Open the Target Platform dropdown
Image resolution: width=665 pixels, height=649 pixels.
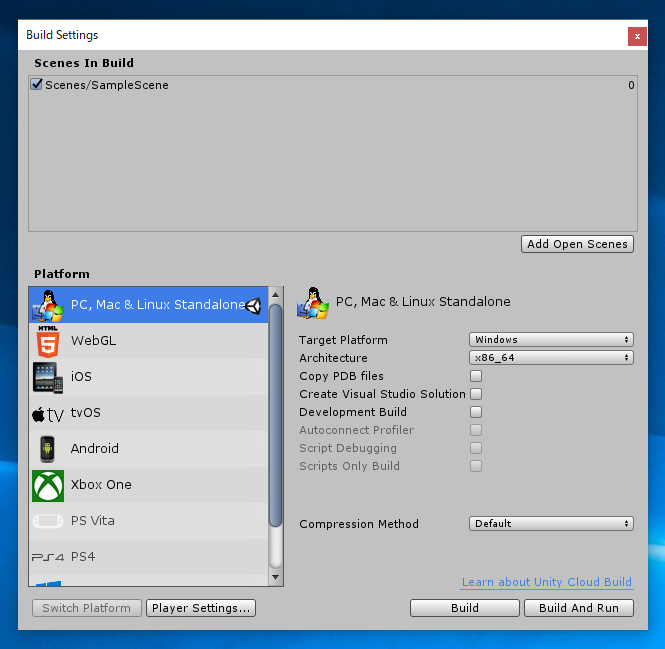551,340
